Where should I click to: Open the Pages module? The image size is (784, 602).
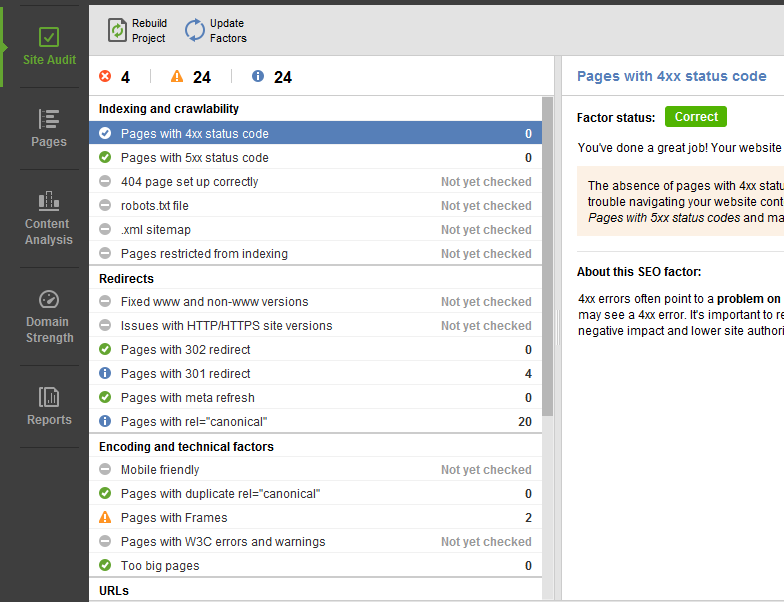(48, 128)
